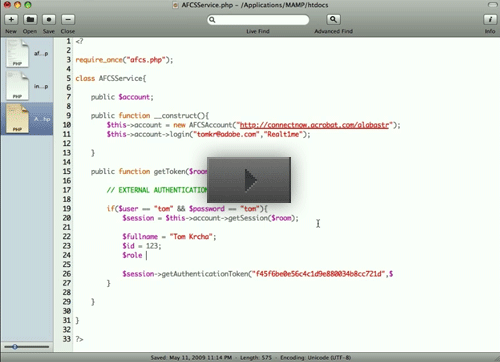500x362 pixels.
Task: Click the connectnow.acrobat.com URL in code
Action: coord(314,125)
